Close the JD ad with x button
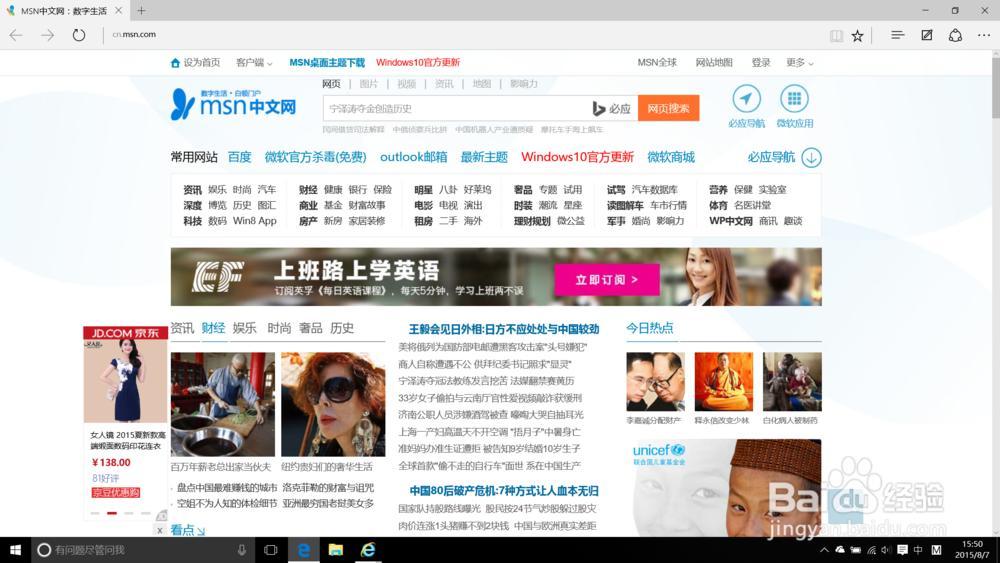 click(x=159, y=530)
